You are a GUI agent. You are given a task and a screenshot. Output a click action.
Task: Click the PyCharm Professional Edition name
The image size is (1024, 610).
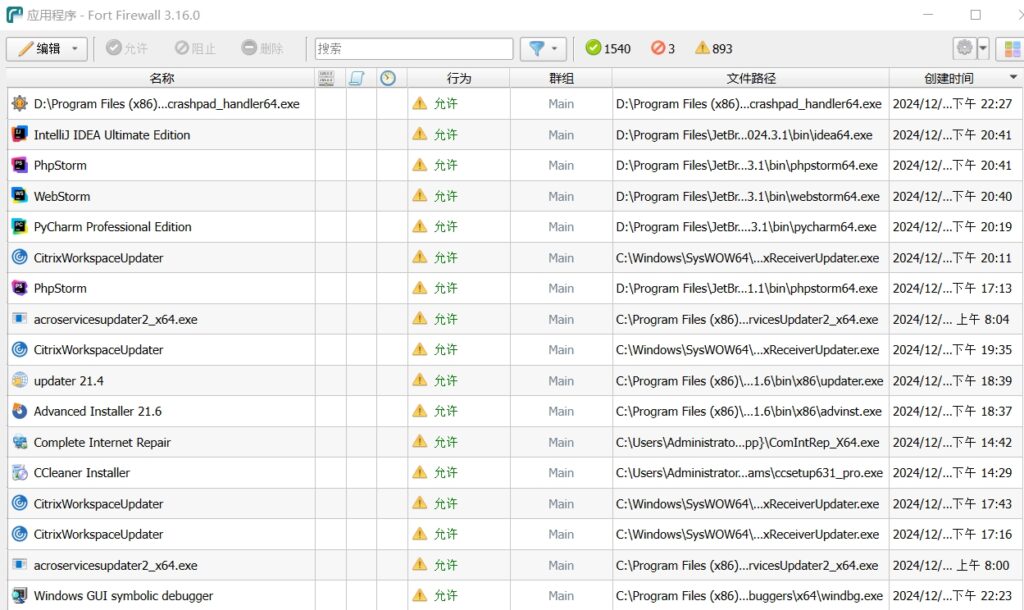112,227
